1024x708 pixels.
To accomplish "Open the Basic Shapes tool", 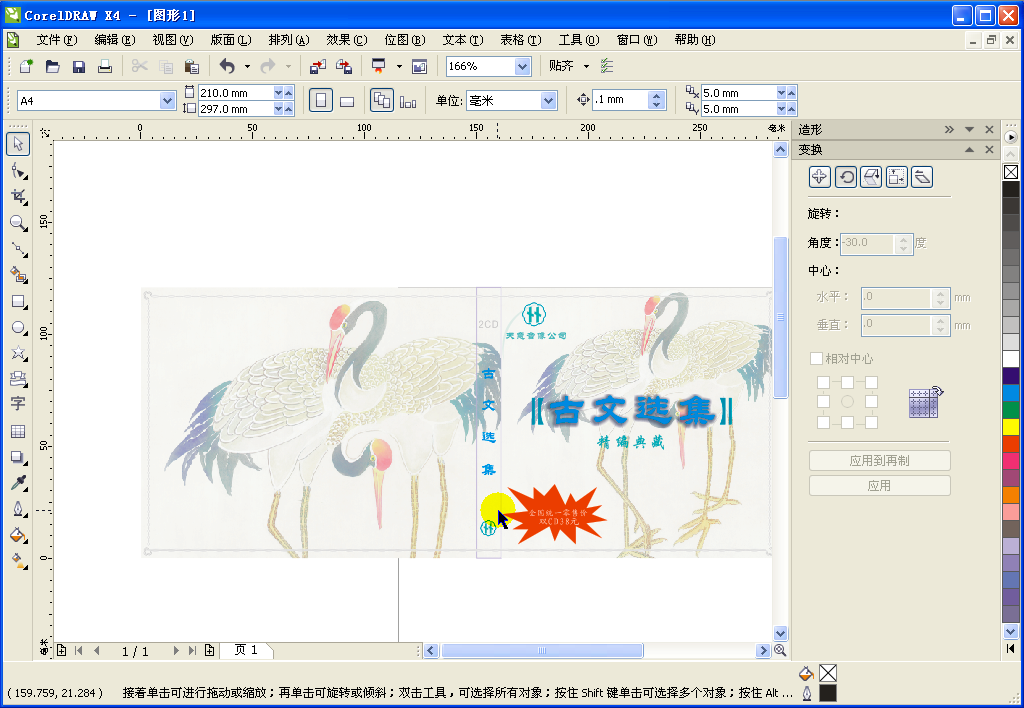I will (18, 379).
